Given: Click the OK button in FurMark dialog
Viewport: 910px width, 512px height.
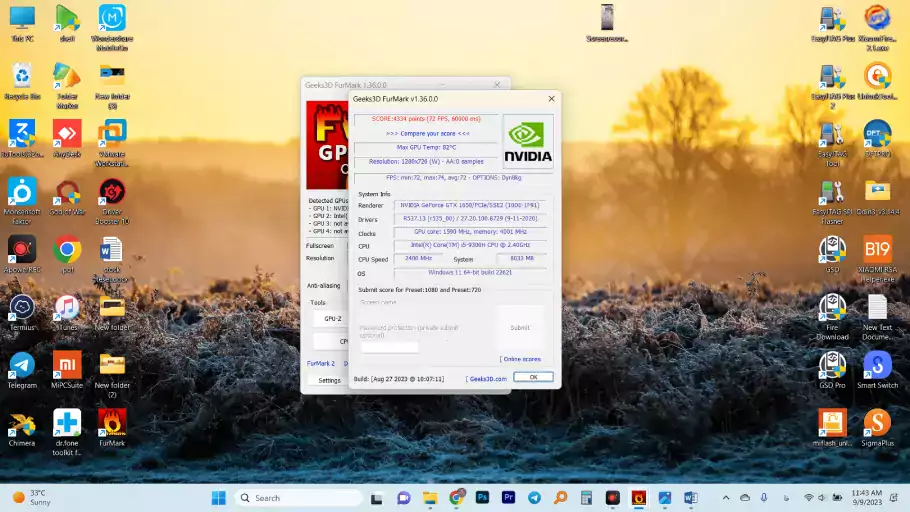Looking at the screenshot, I should [533, 377].
